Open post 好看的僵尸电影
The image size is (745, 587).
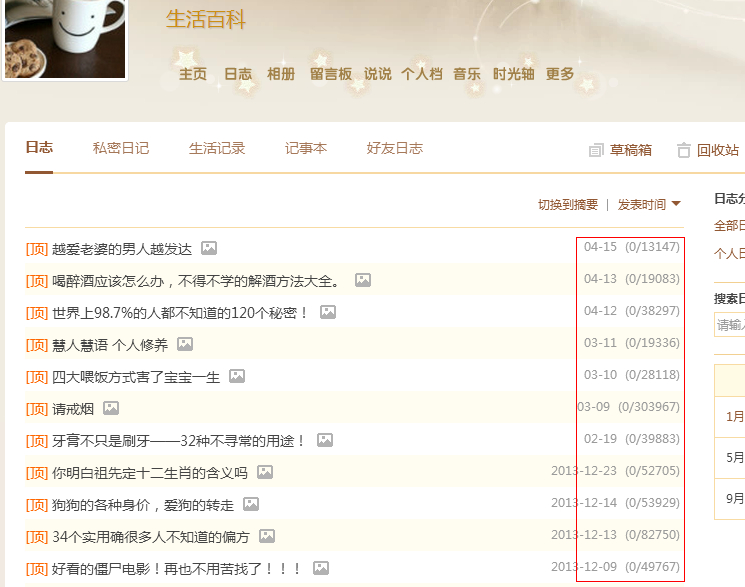(176, 568)
